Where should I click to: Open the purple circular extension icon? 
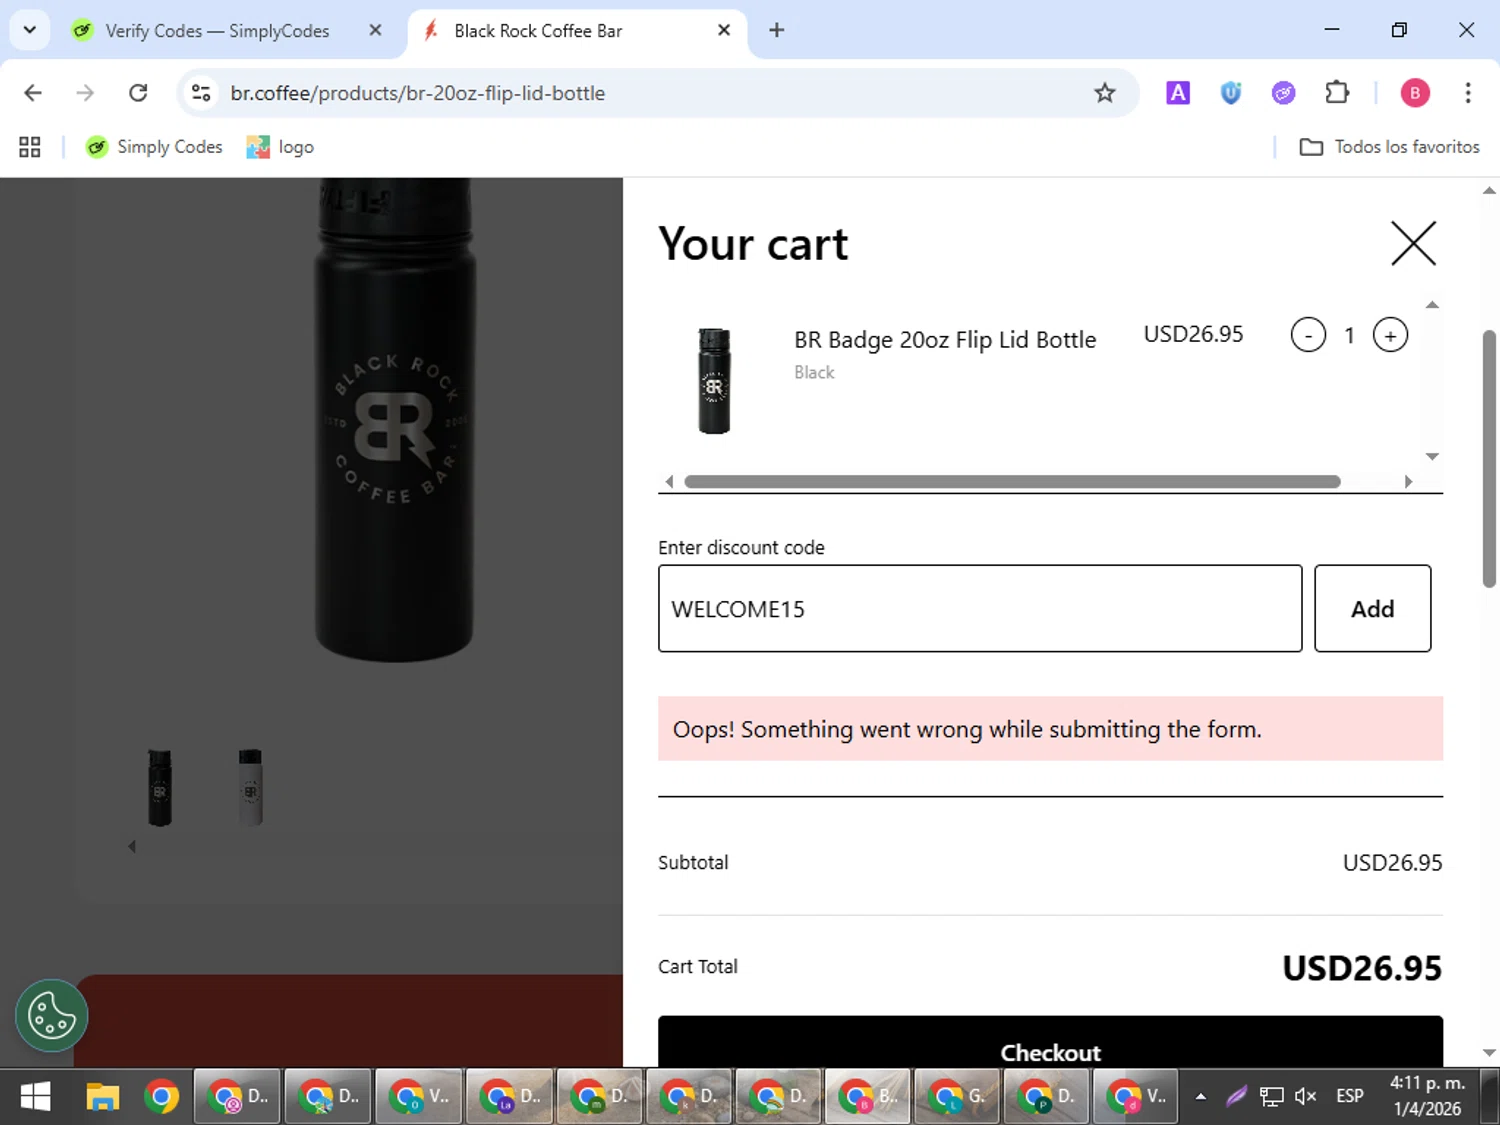(1283, 93)
